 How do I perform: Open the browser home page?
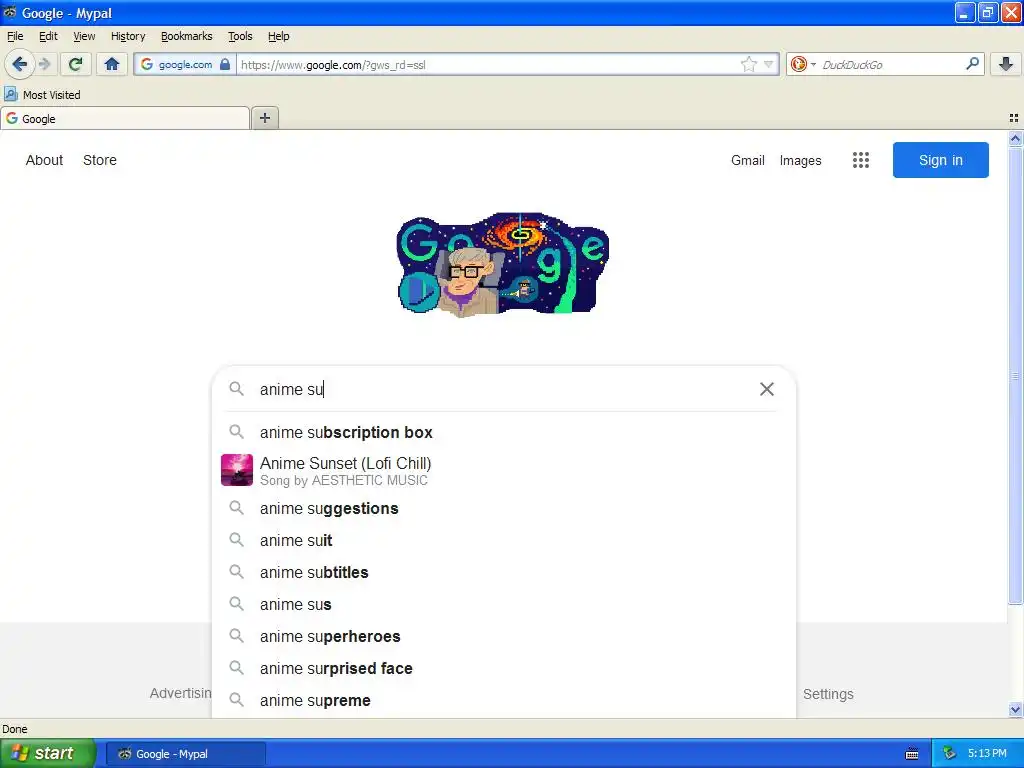point(112,64)
